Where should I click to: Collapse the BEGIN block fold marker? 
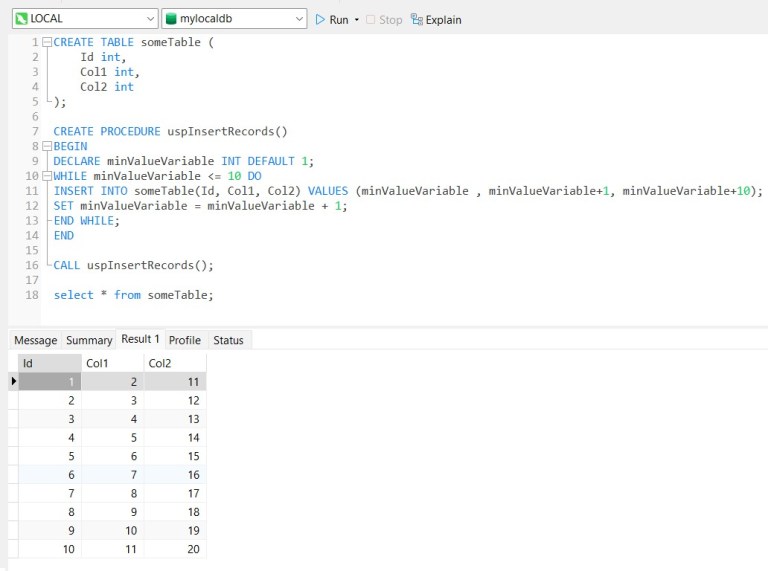(47, 146)
